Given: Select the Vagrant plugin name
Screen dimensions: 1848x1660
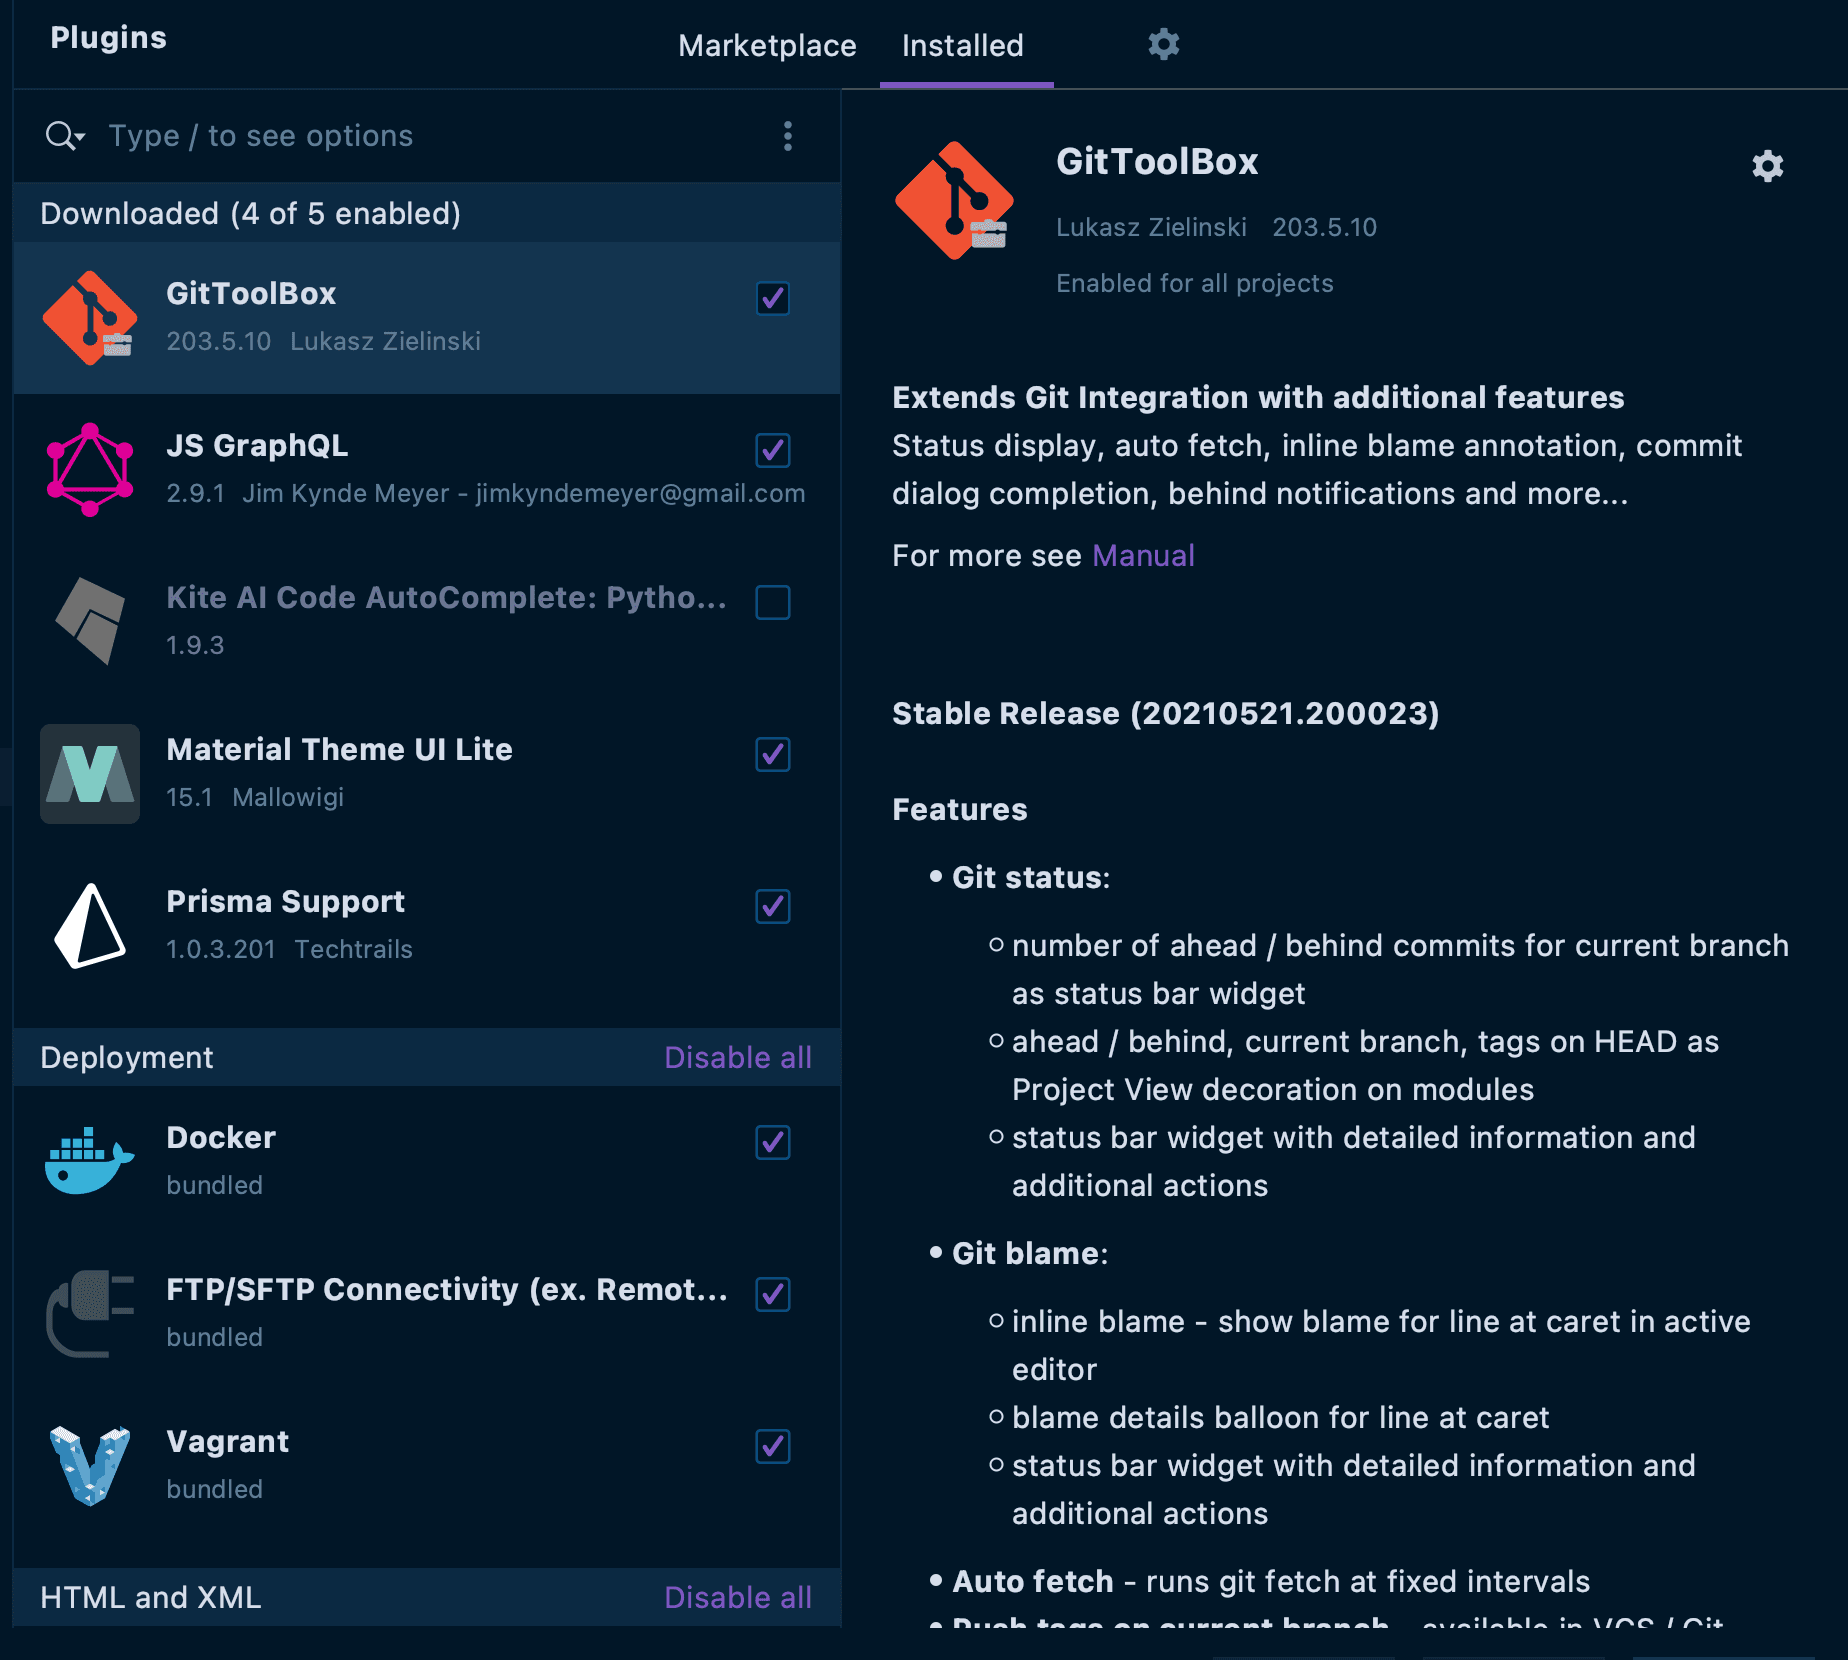Looking at the screenshot, I should pyautogui.click(x=227, y=1442).
